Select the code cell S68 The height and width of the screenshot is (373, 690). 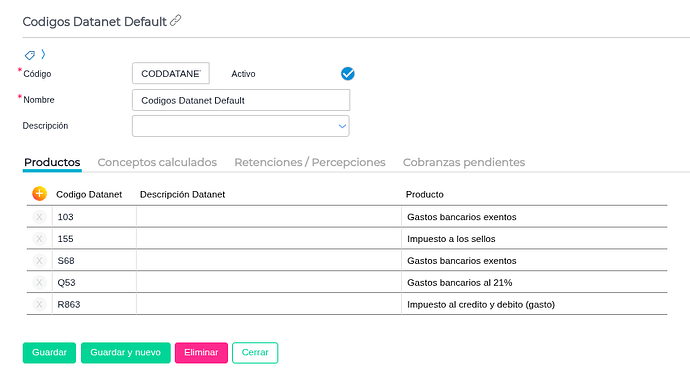(94, 261)
